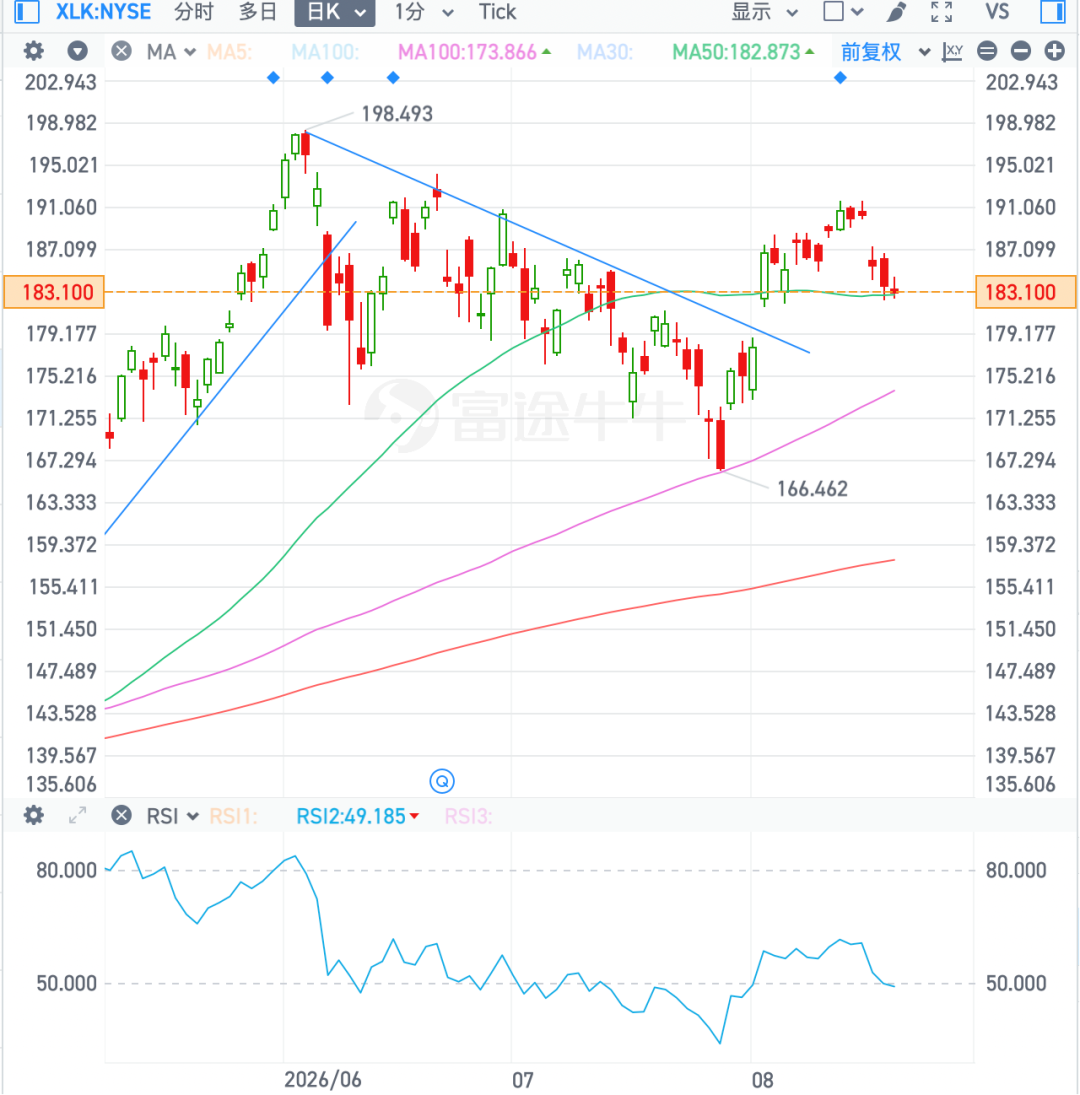Switch to the 多日 multi-day tab
This screenshot has width=1080, height=1095.
(x=258, y=12)
